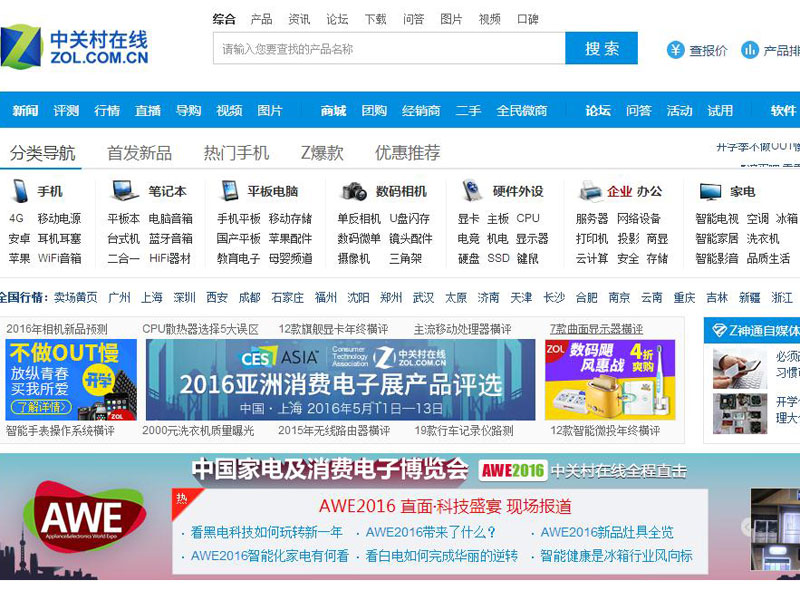Click the Z神通自媒体 diamond icon
The image size is (800, 600).
tap(719, 331)
